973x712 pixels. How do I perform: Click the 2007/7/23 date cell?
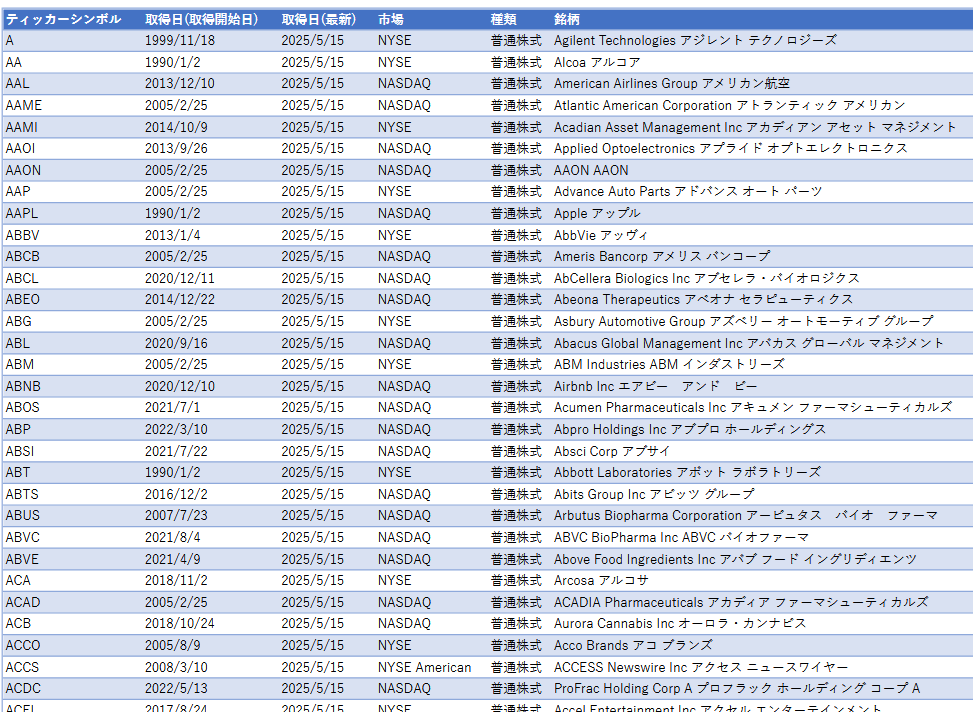coord(176,515)
